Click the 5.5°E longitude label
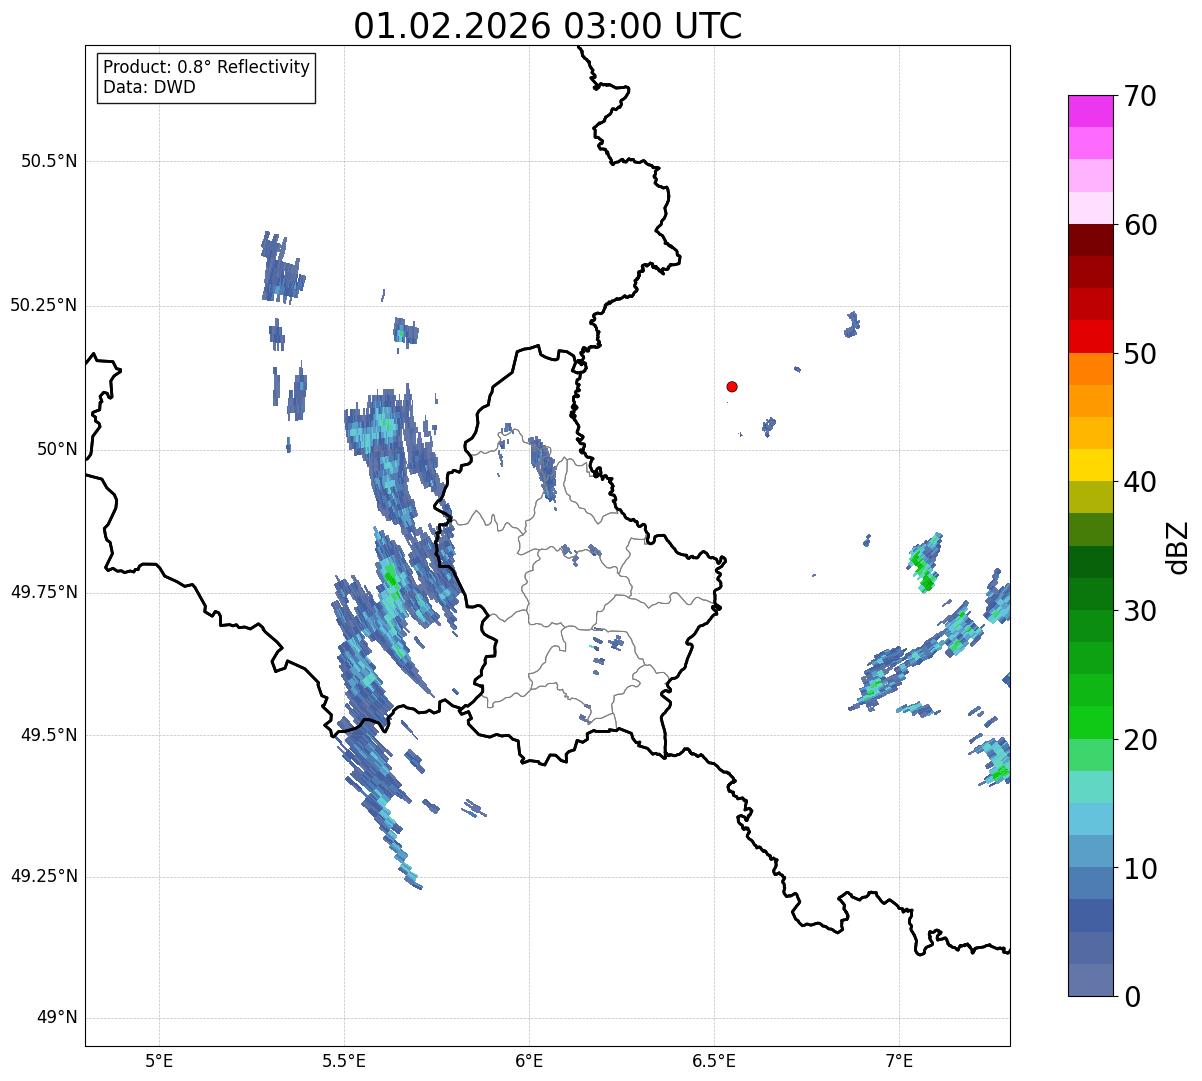The width and height of the screenshot is (1202, 1081). (x=344, y=1060)
